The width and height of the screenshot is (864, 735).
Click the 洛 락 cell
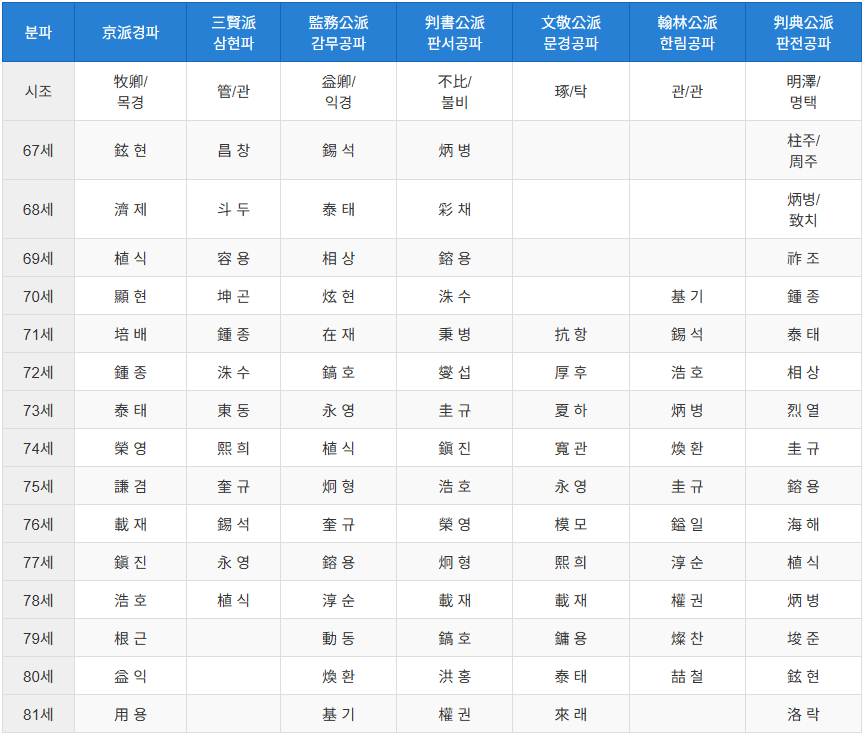803,714
